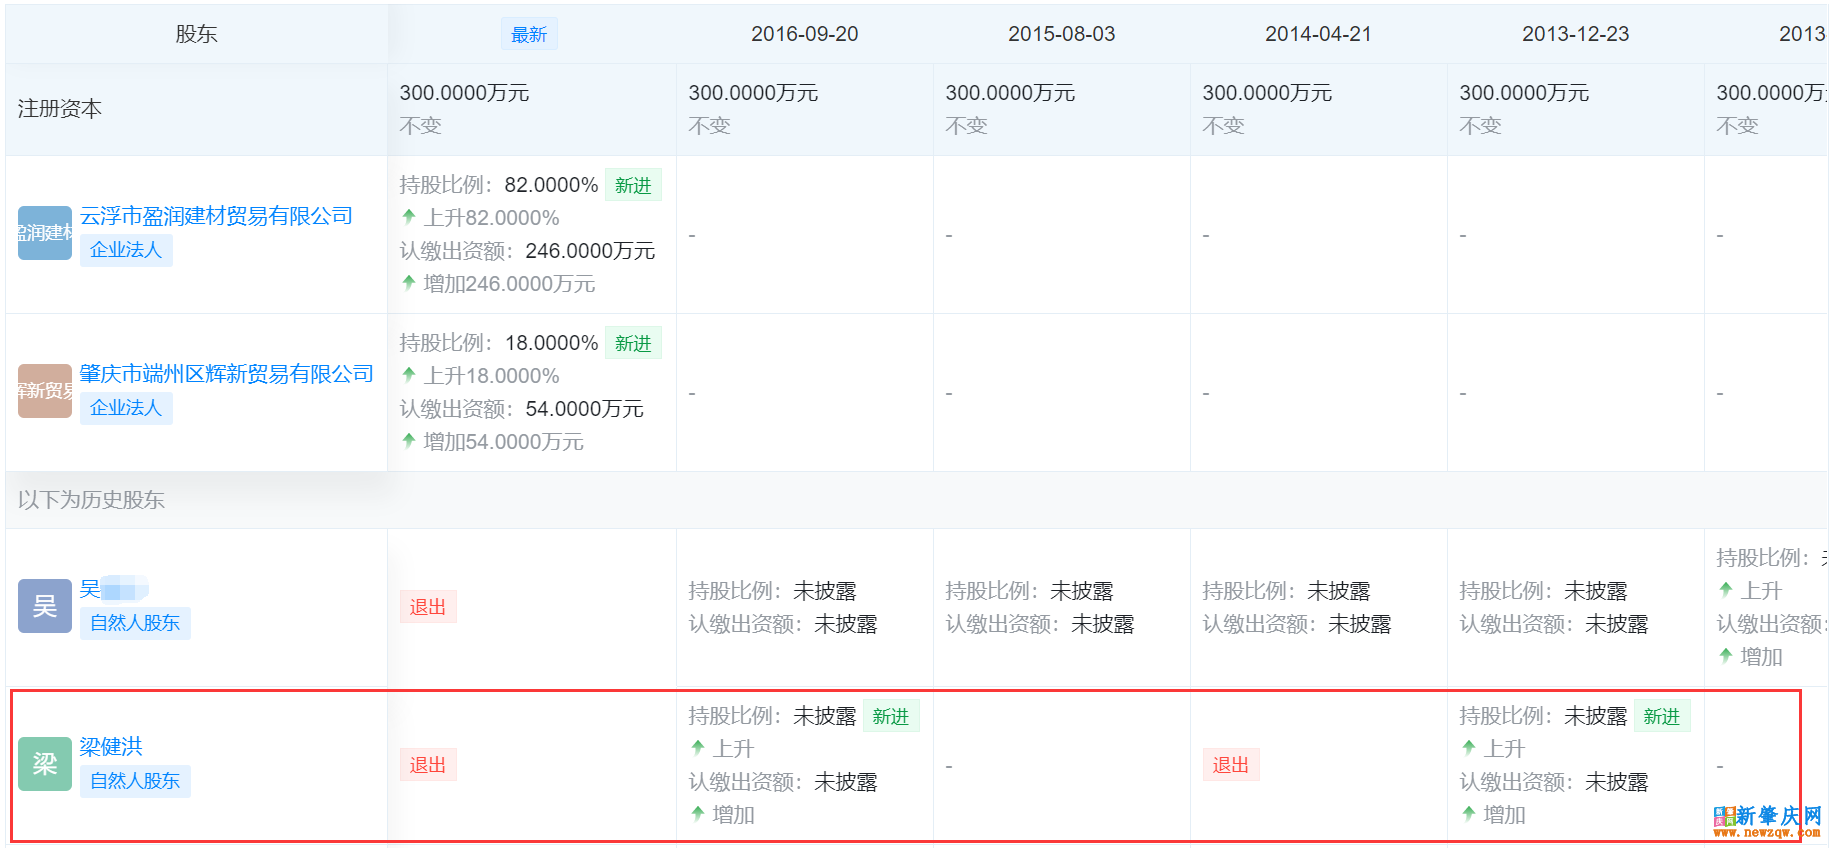Click the 梁 shareholder avatar icon
Screen dimensions: 1837x848
click(x=45, y=764)
